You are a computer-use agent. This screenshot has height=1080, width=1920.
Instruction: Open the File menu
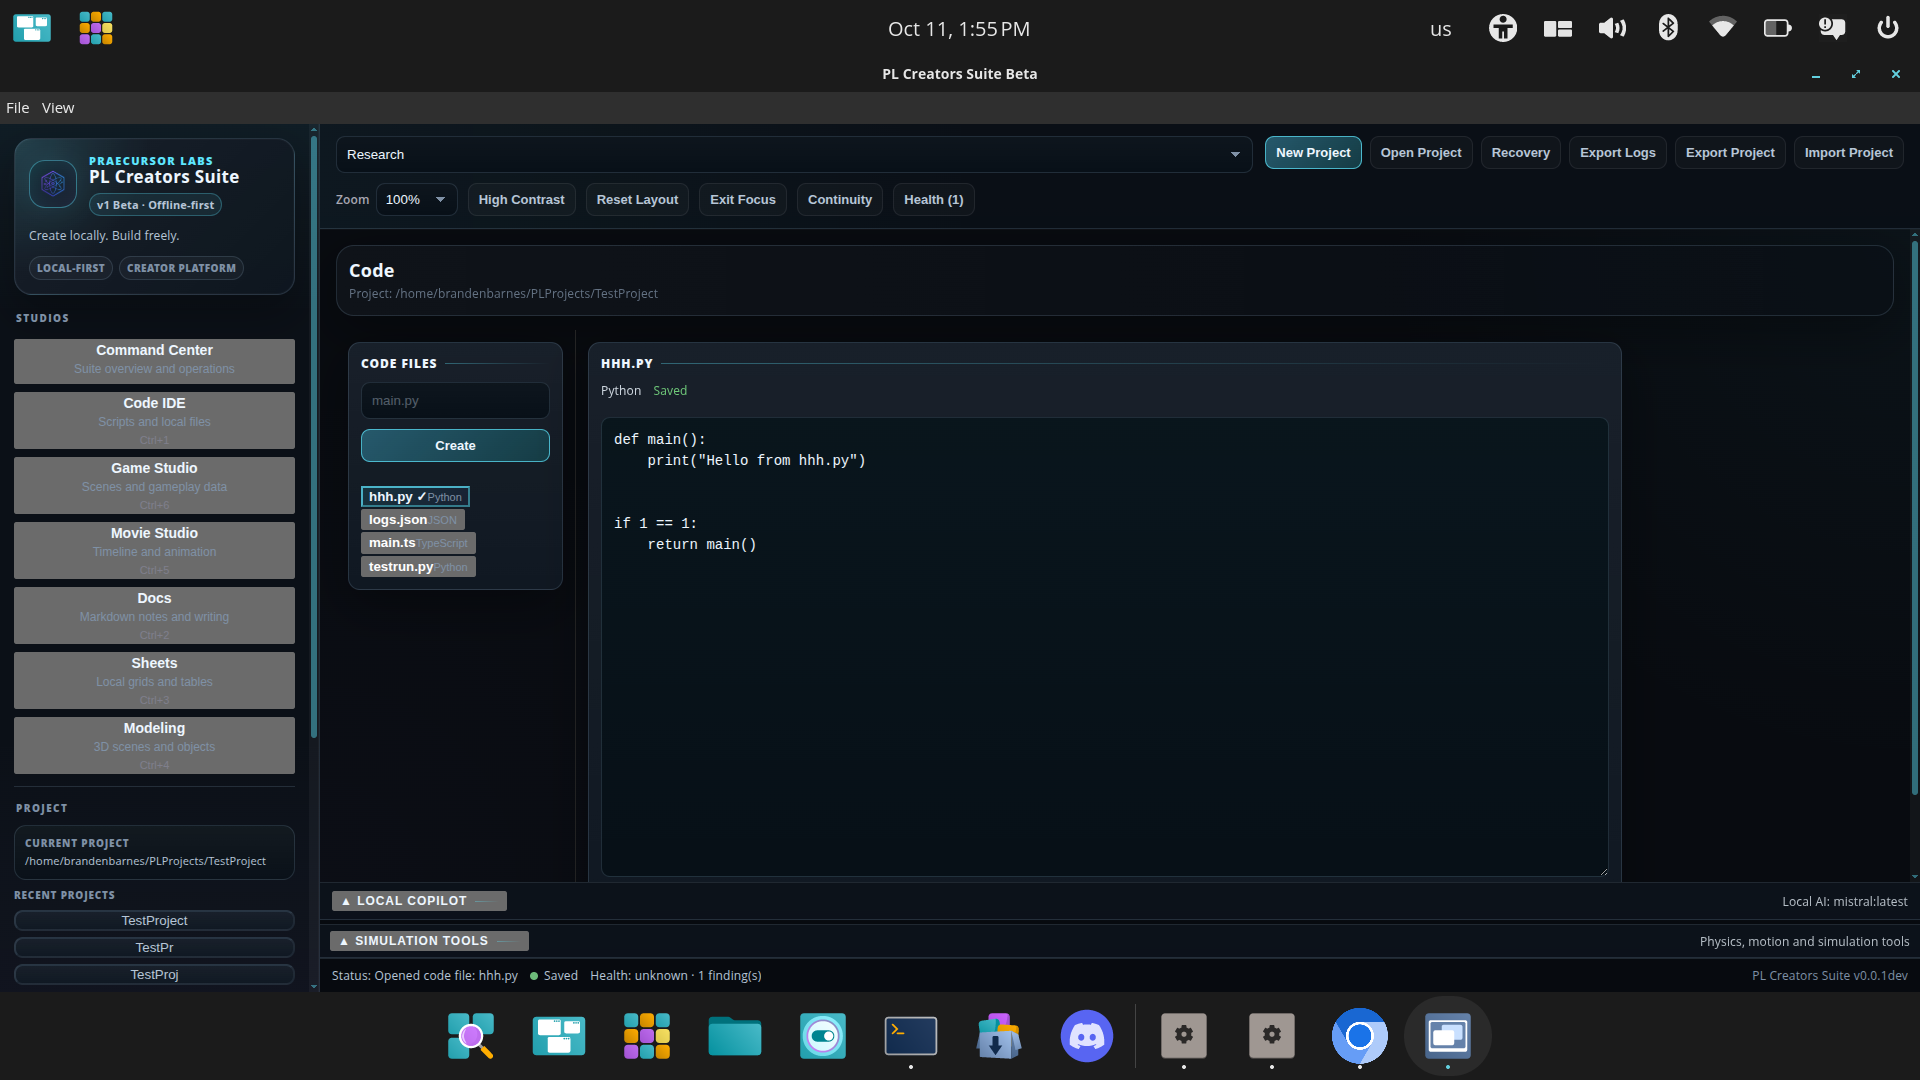click(18, 108)
